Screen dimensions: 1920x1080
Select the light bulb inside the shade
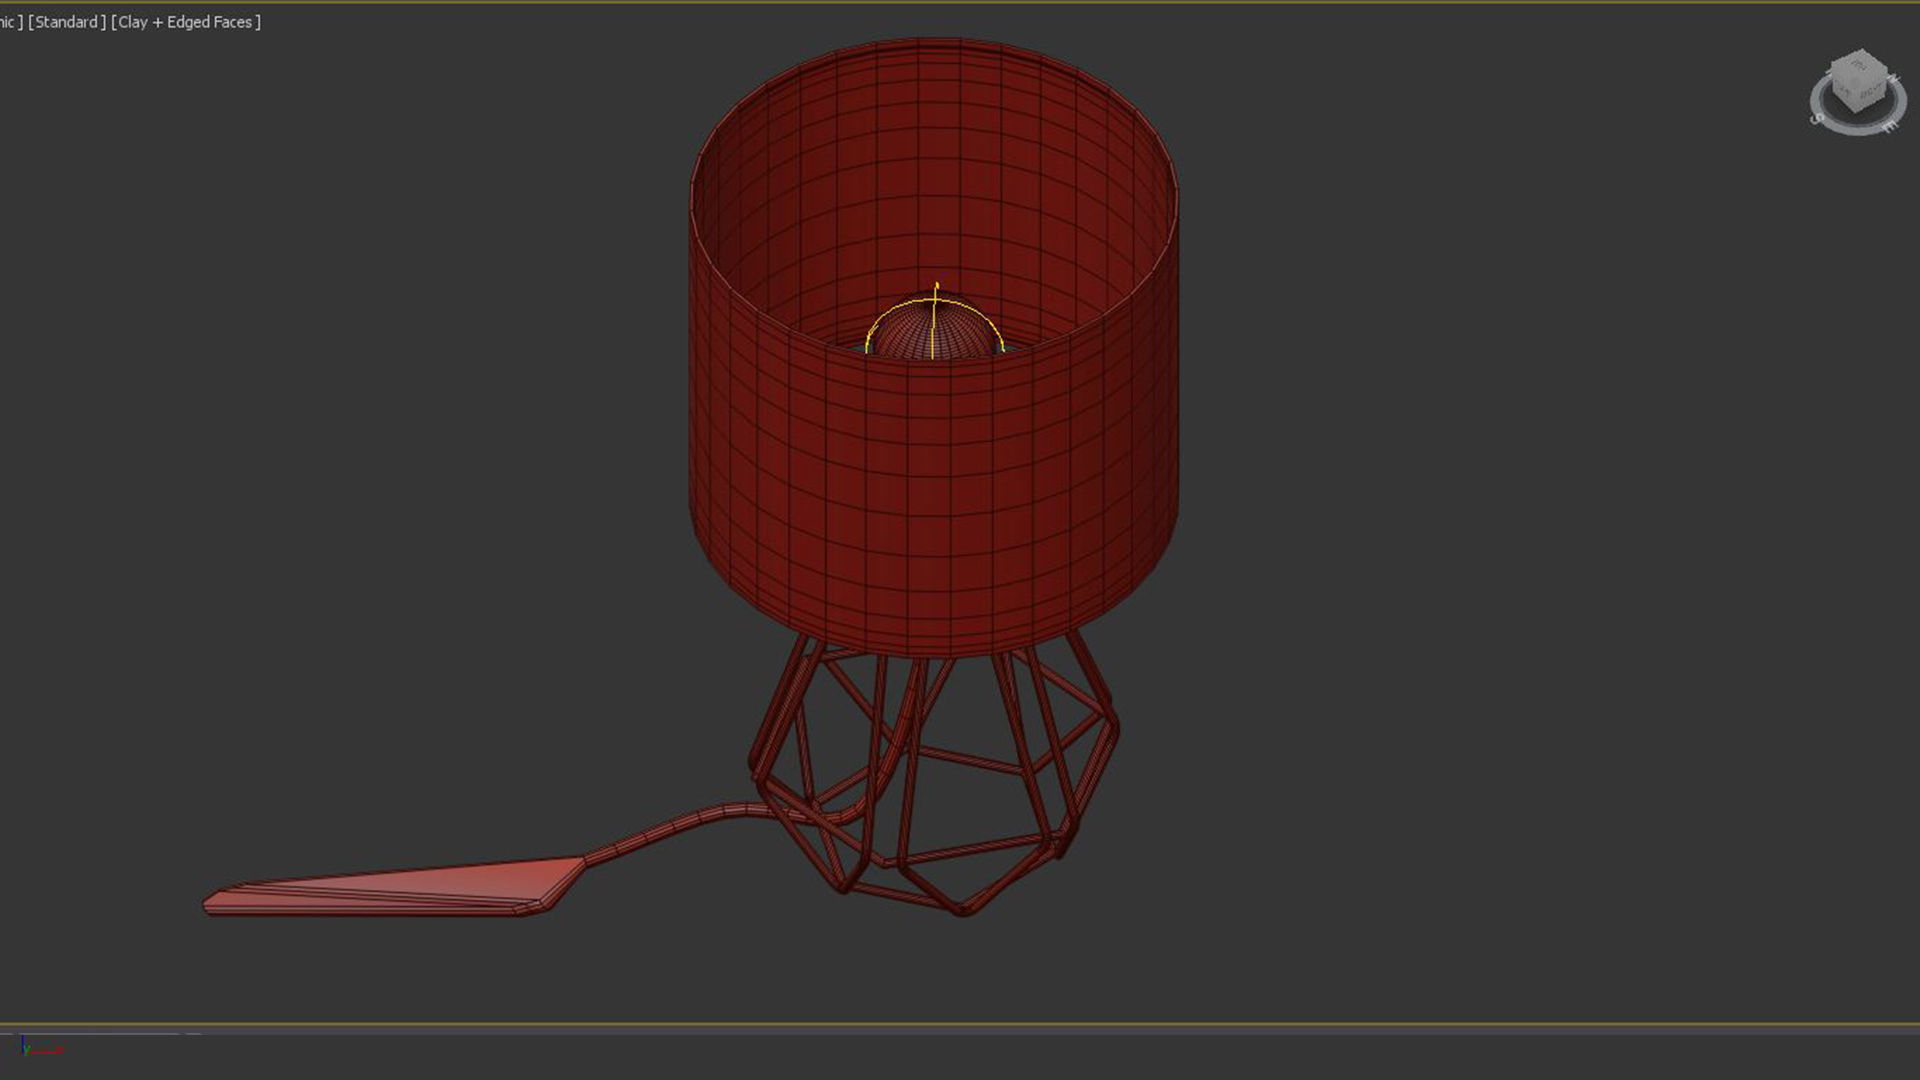point(934,329)
